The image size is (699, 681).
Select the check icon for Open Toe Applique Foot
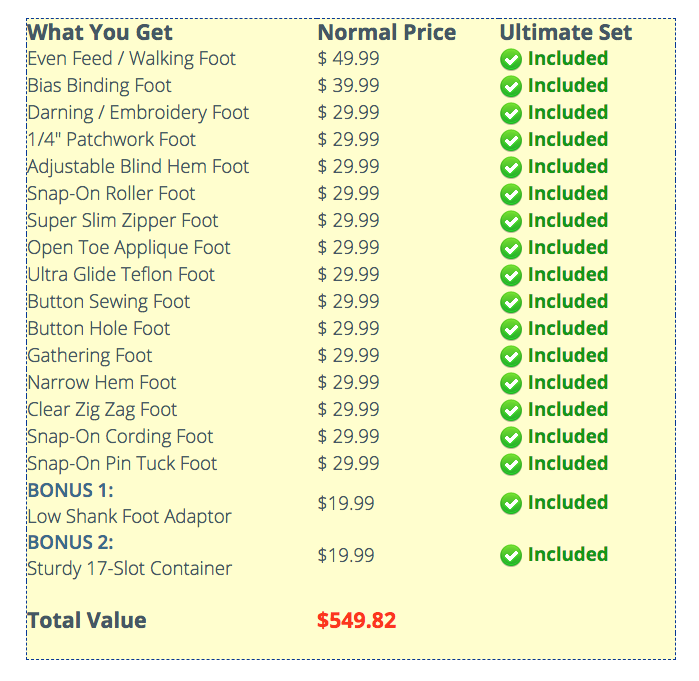click(x=511, y=249)
